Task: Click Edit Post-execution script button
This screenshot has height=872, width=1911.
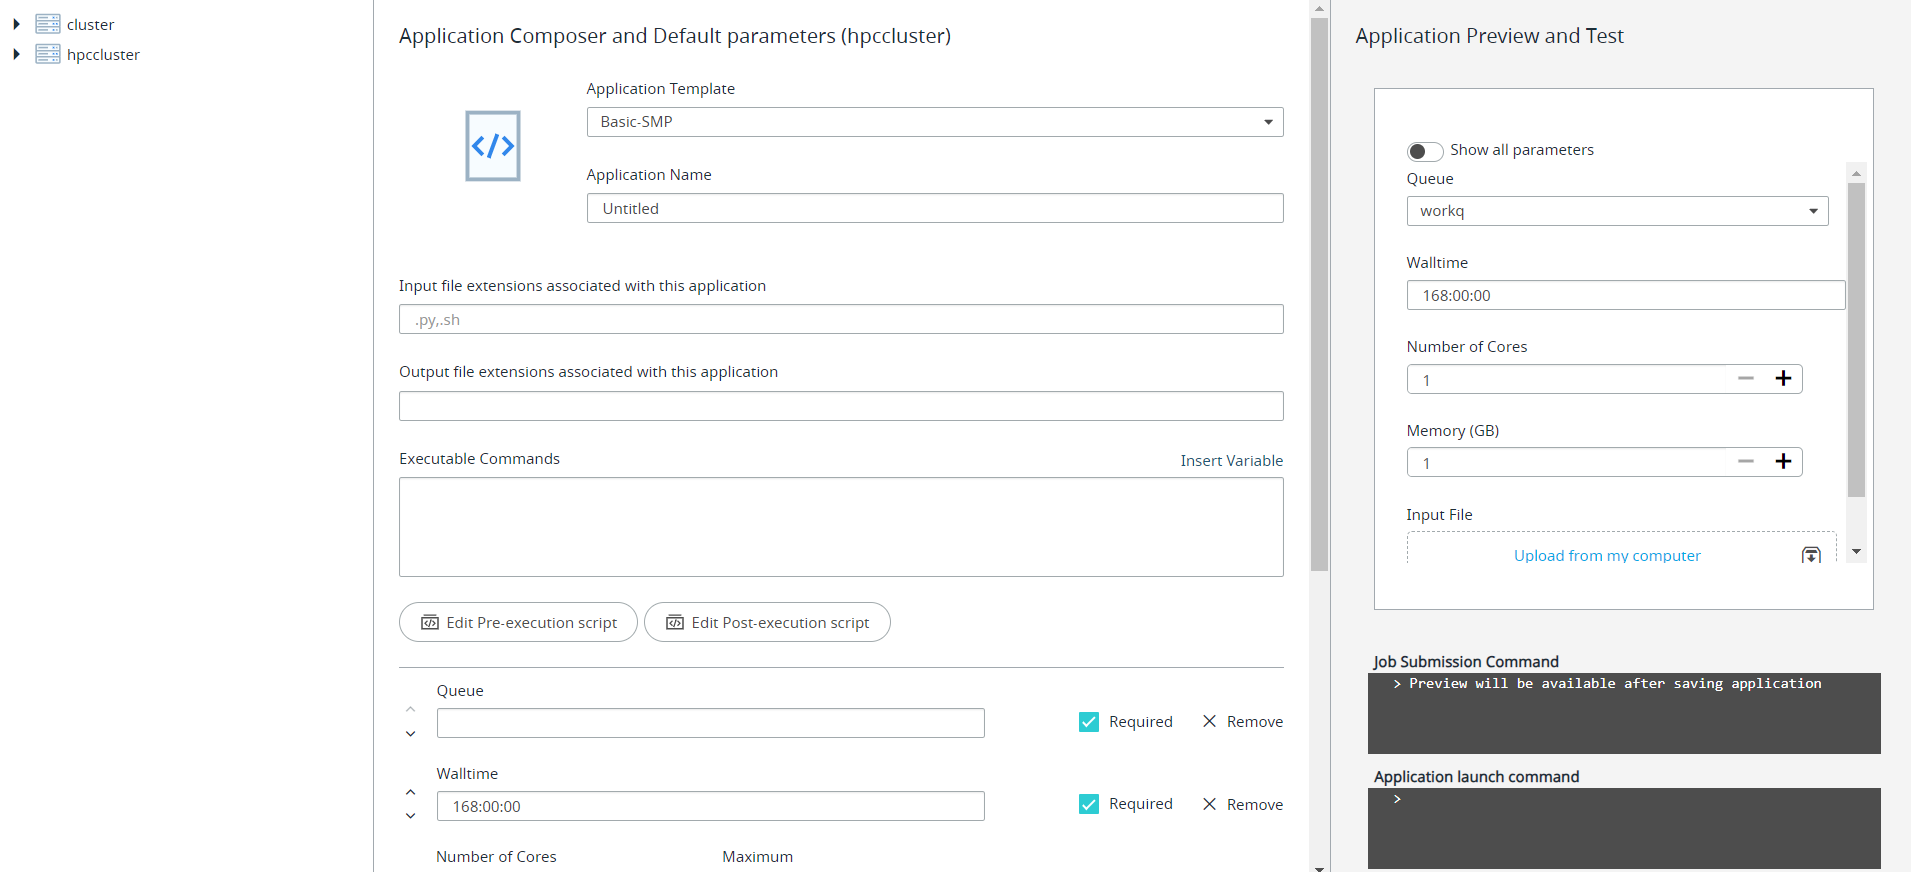Action: 767,622
